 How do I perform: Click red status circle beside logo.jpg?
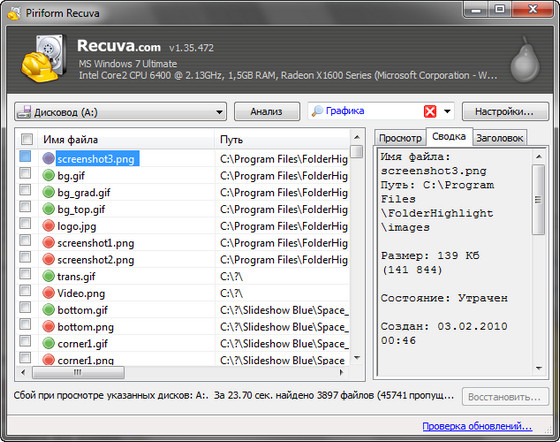click(48, 226)
